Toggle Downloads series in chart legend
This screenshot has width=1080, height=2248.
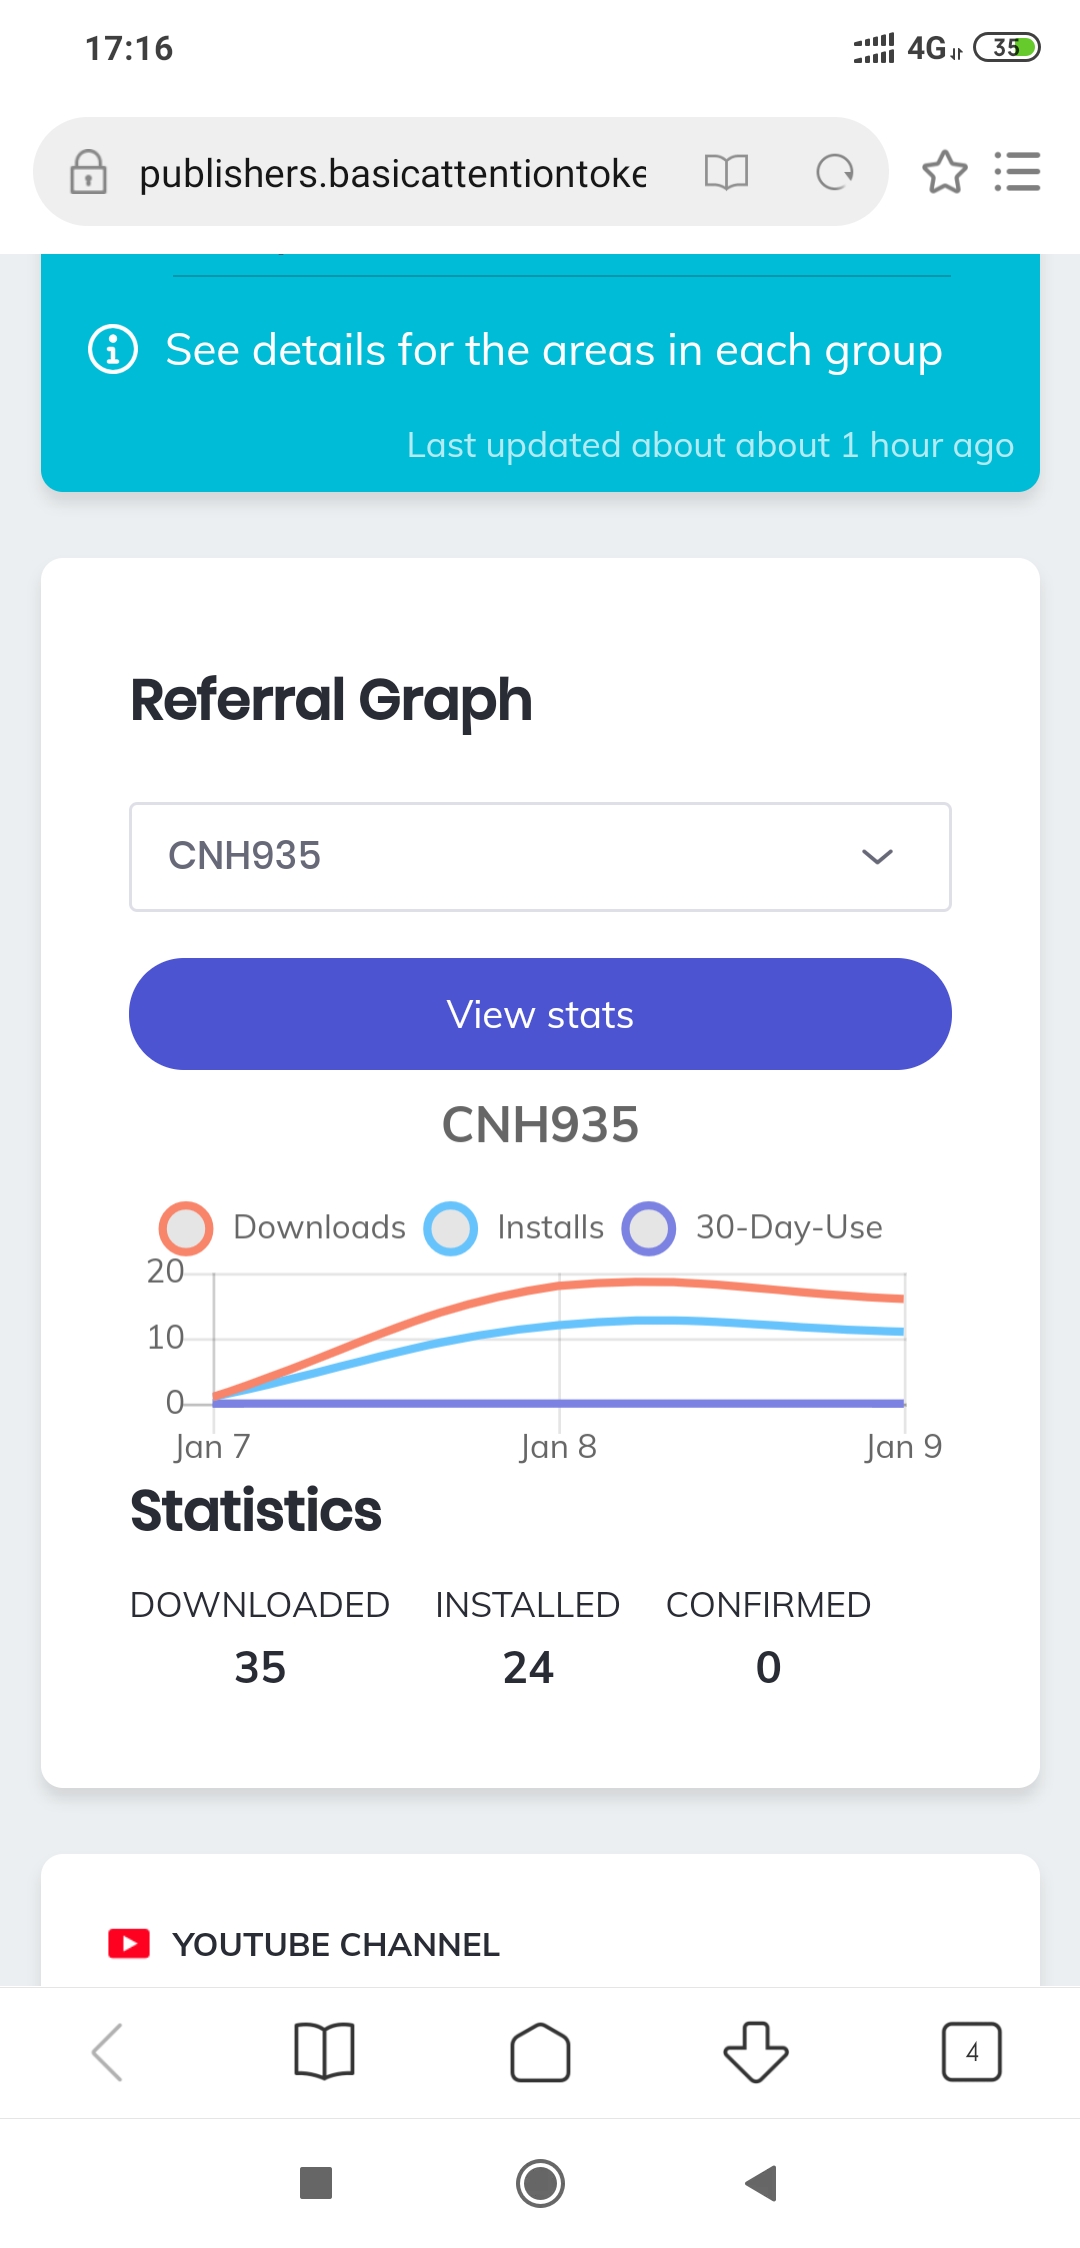point(285,1227)
